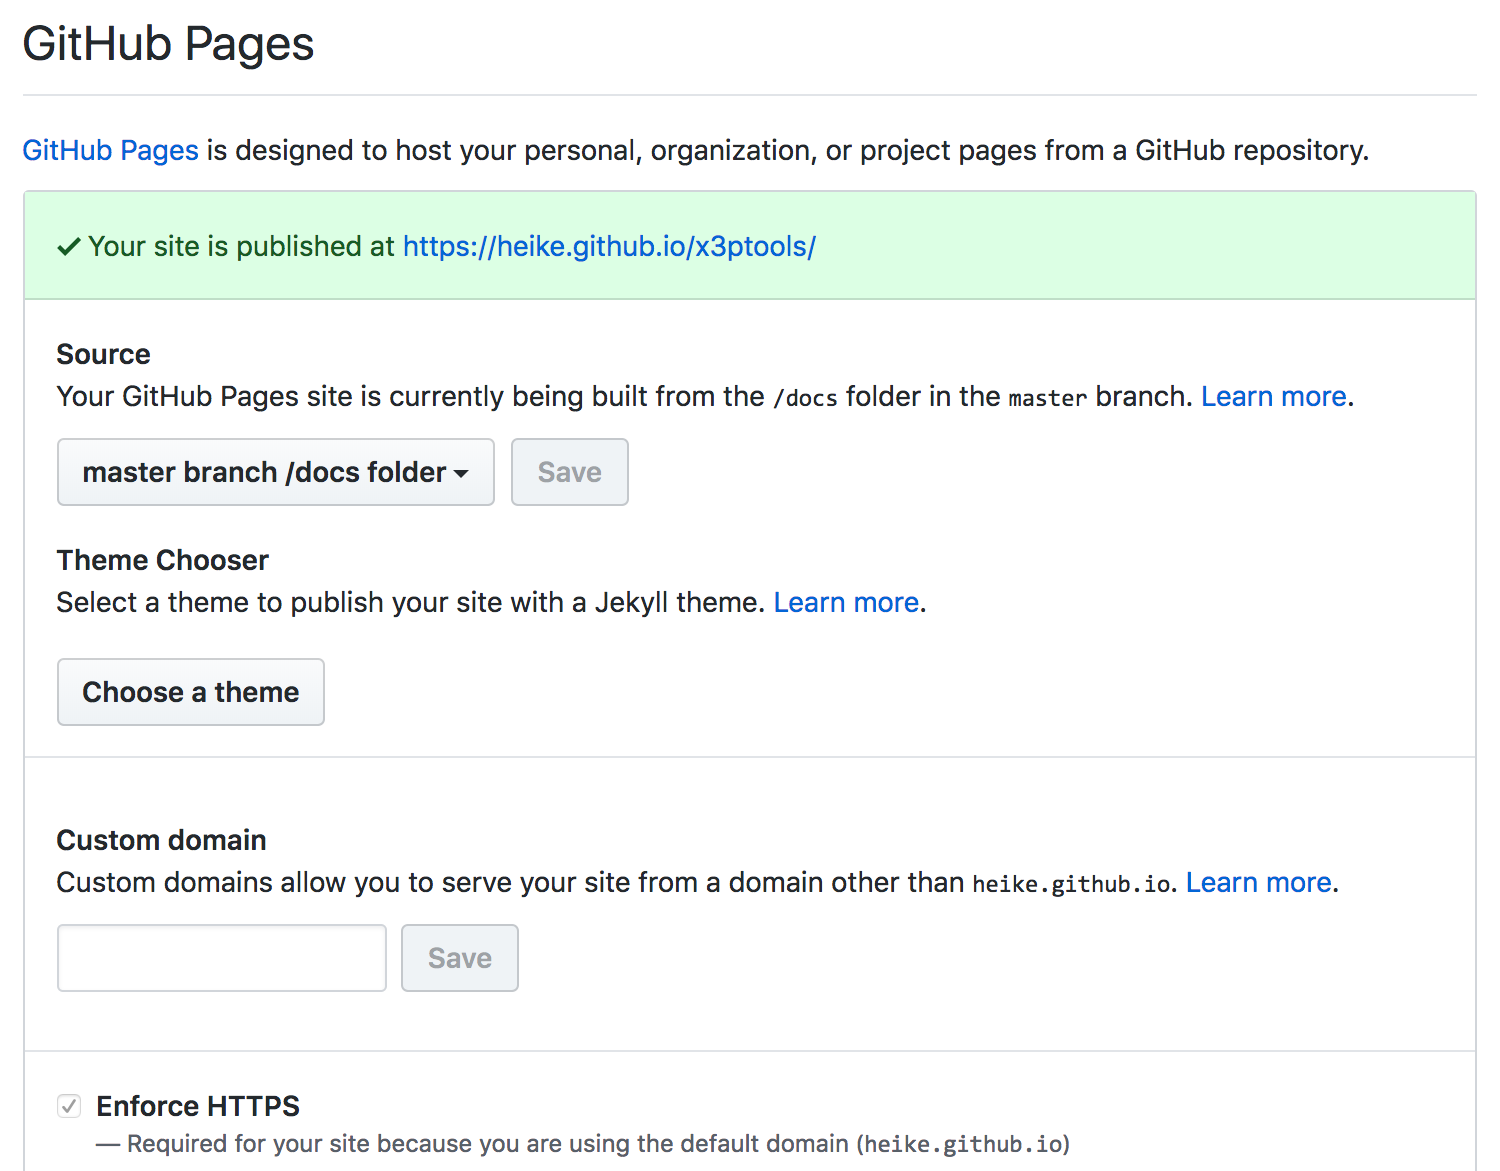Click the master code text in Source description
The width and height of the screenshot is (1500, 1171).
[1047, 398]
